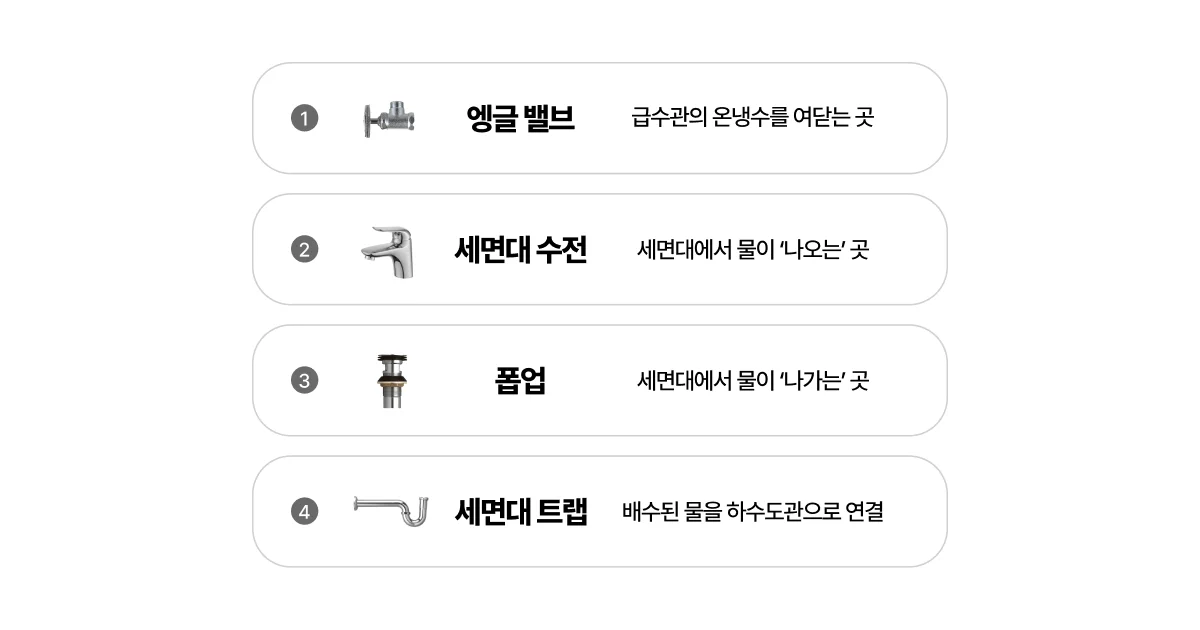Select the 엥글 밸브 title text
The width and height of the screenshot is (1200, 630).
pyautogui.click(x=520, y=119)
